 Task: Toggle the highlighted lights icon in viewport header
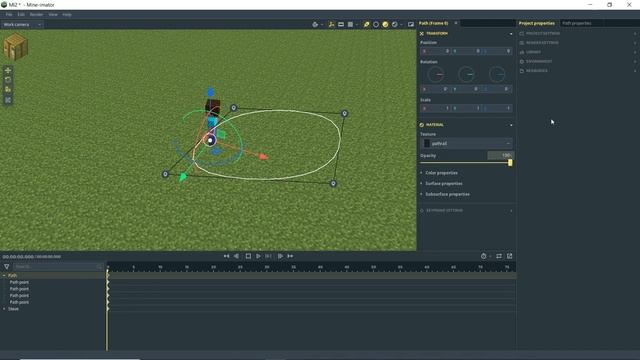pos(367,24)
